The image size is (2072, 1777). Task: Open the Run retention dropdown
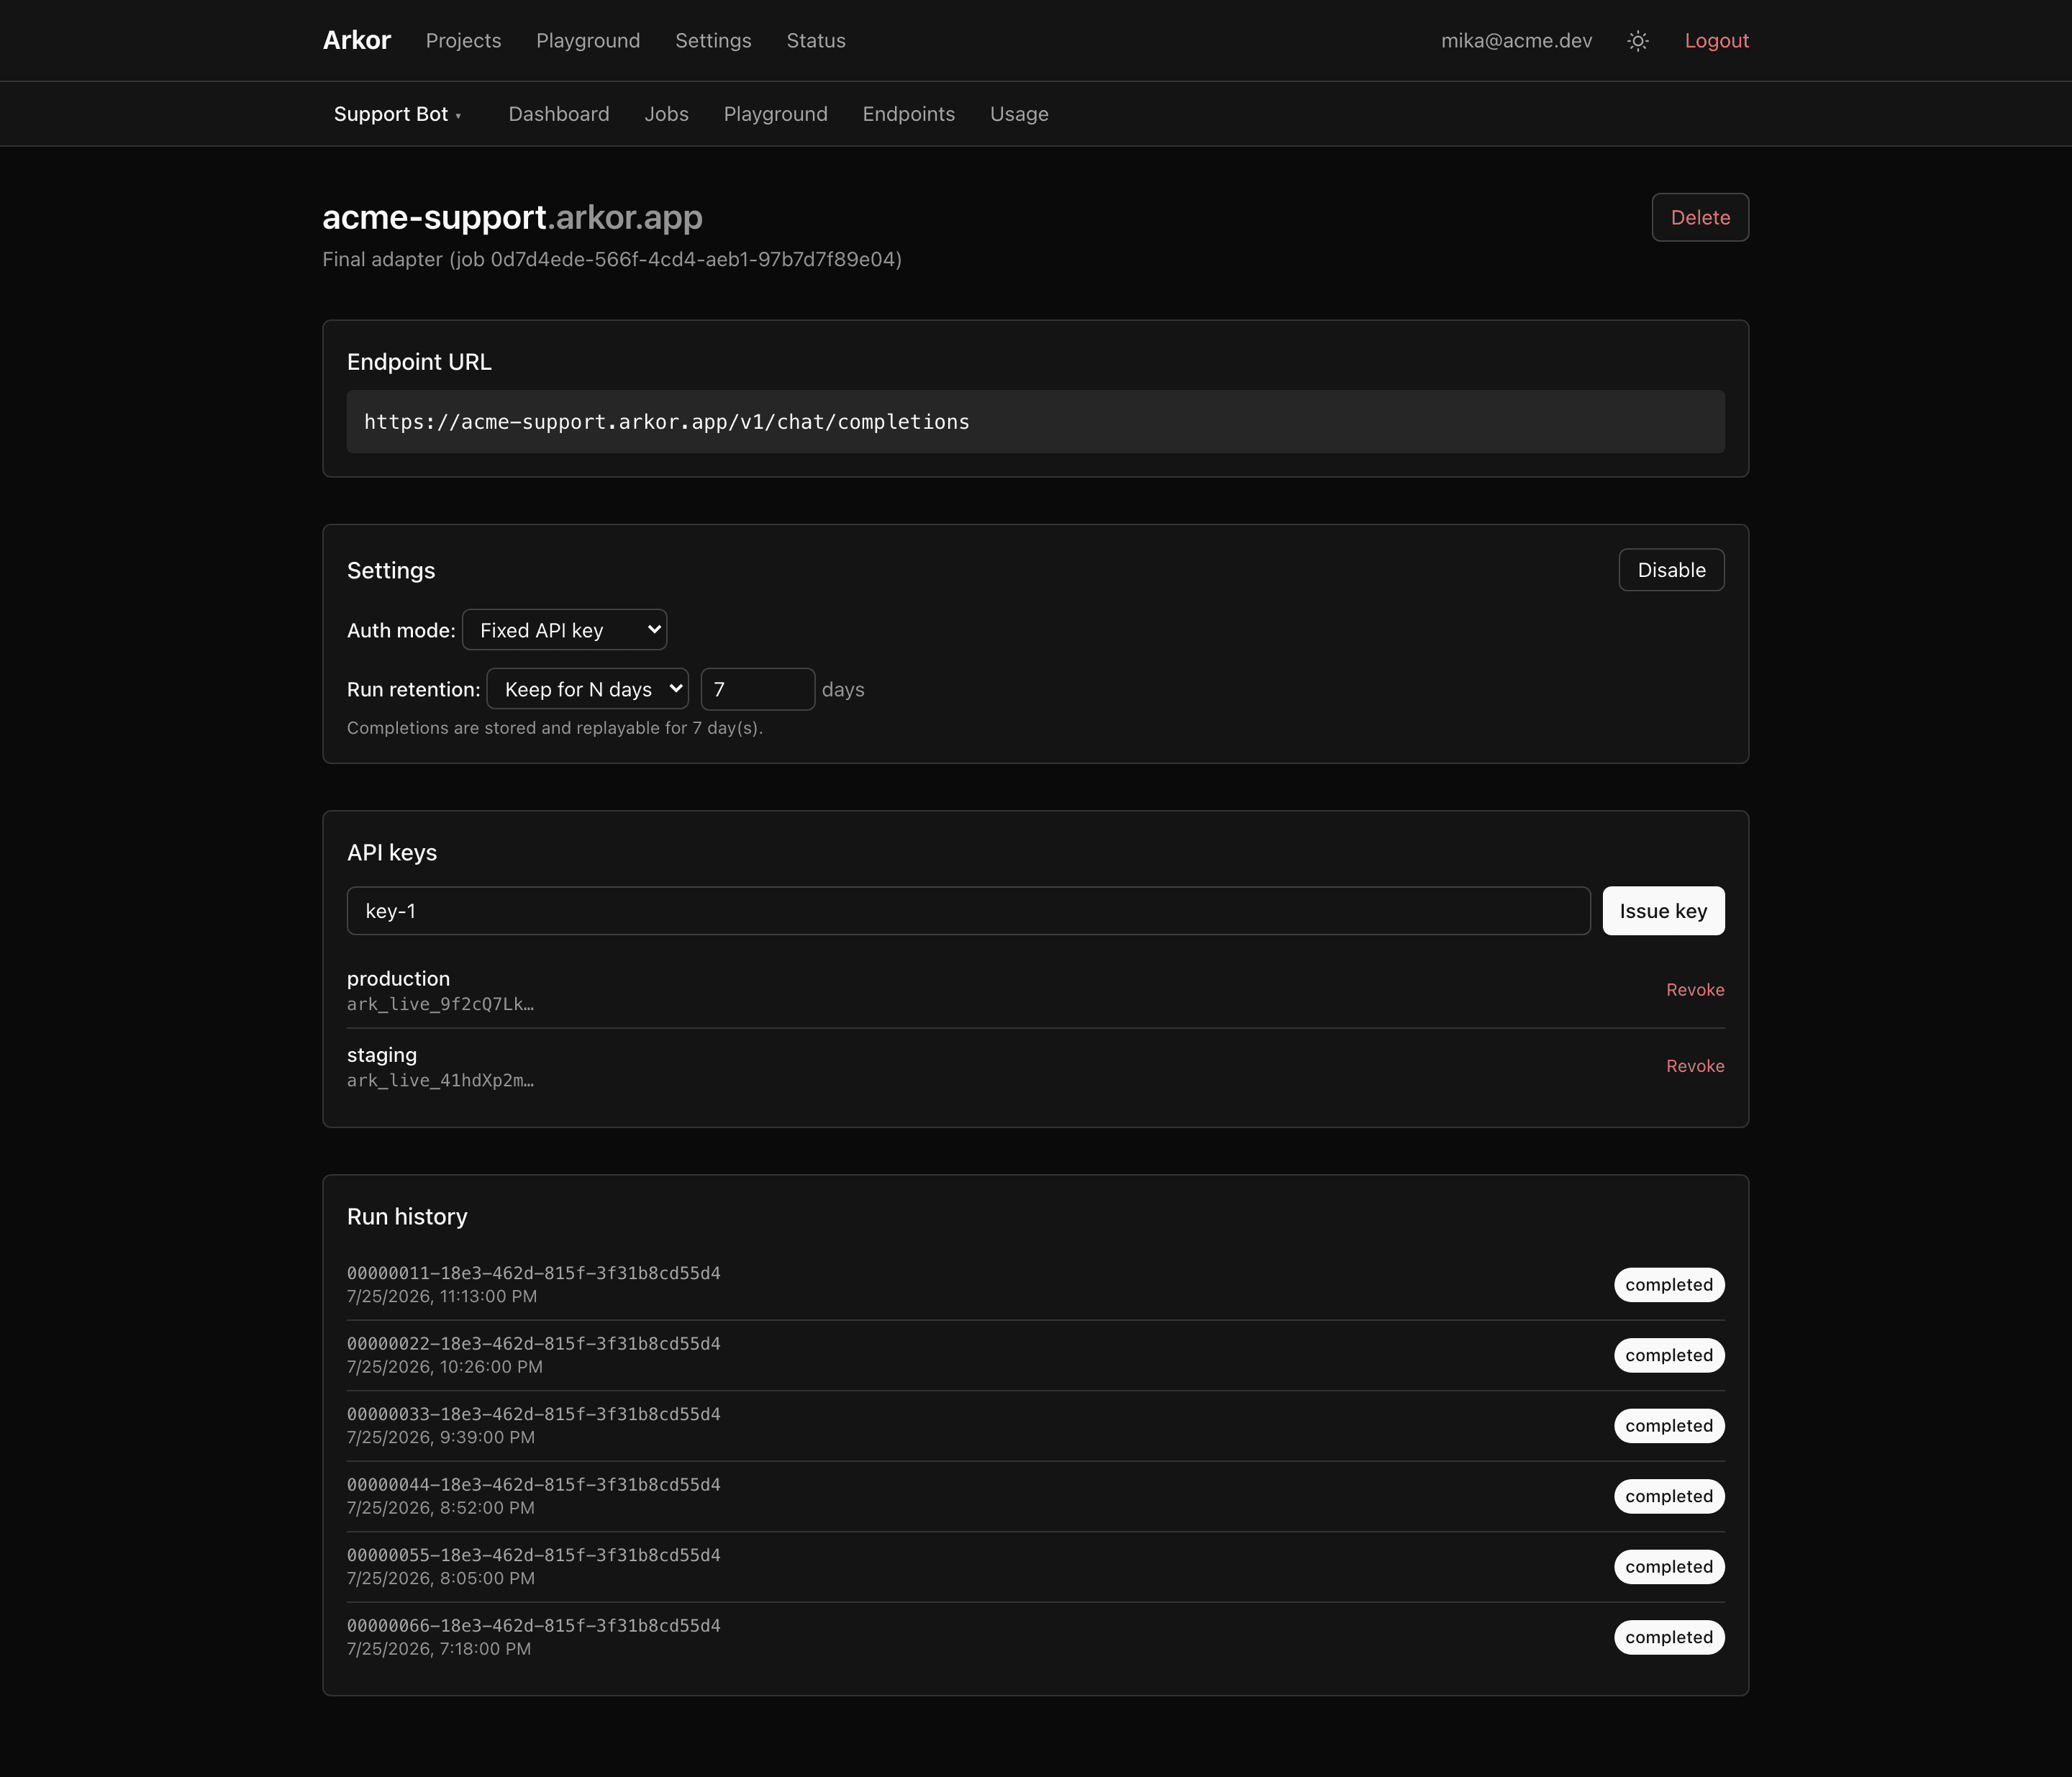[588, 689]
